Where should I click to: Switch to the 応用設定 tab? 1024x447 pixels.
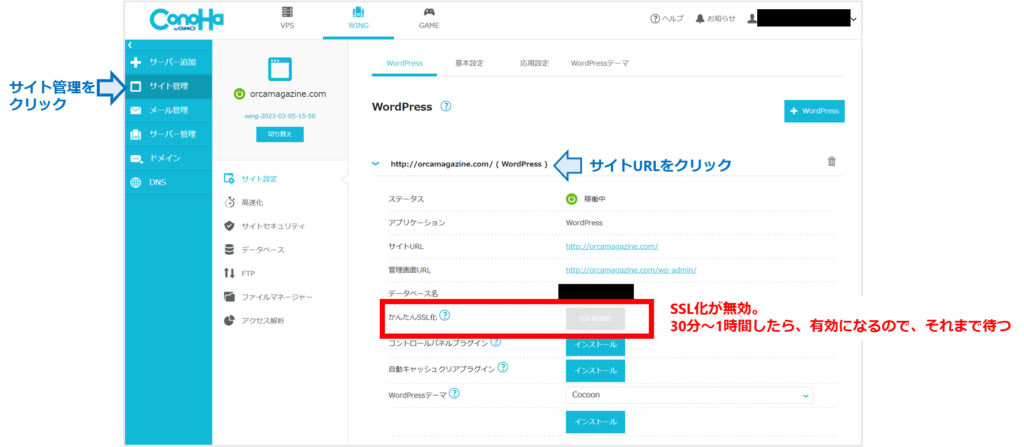[x=534, y=63]
